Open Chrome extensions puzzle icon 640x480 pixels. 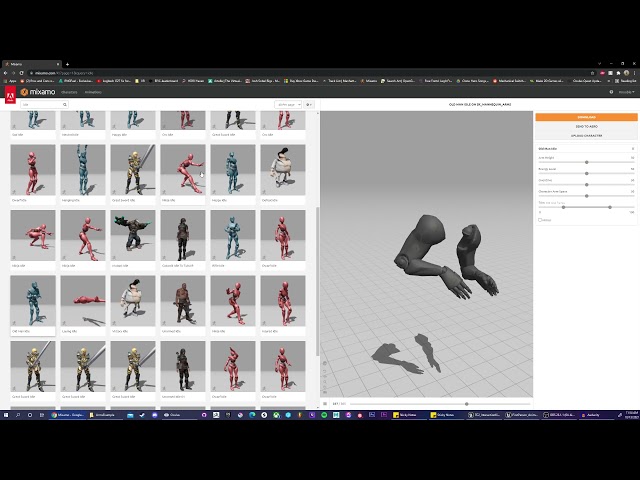point(618,73)
